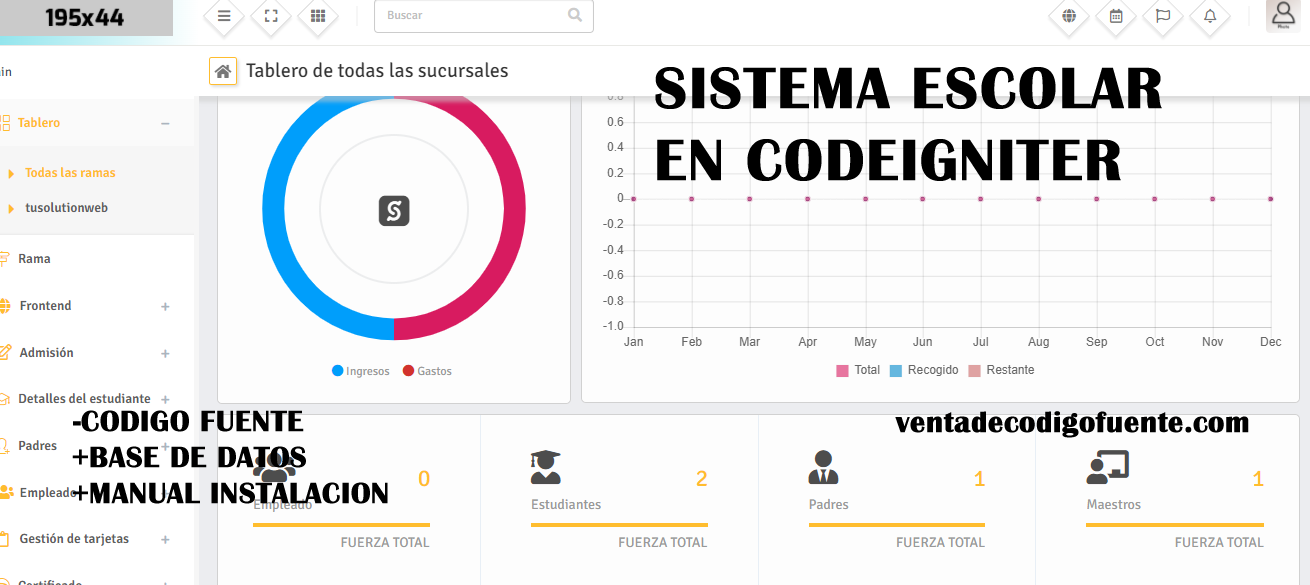The width and height of the screenshot is (1310, 585).
Task: Expand the Admisión menu section
Action: click(x=164, y=352)
